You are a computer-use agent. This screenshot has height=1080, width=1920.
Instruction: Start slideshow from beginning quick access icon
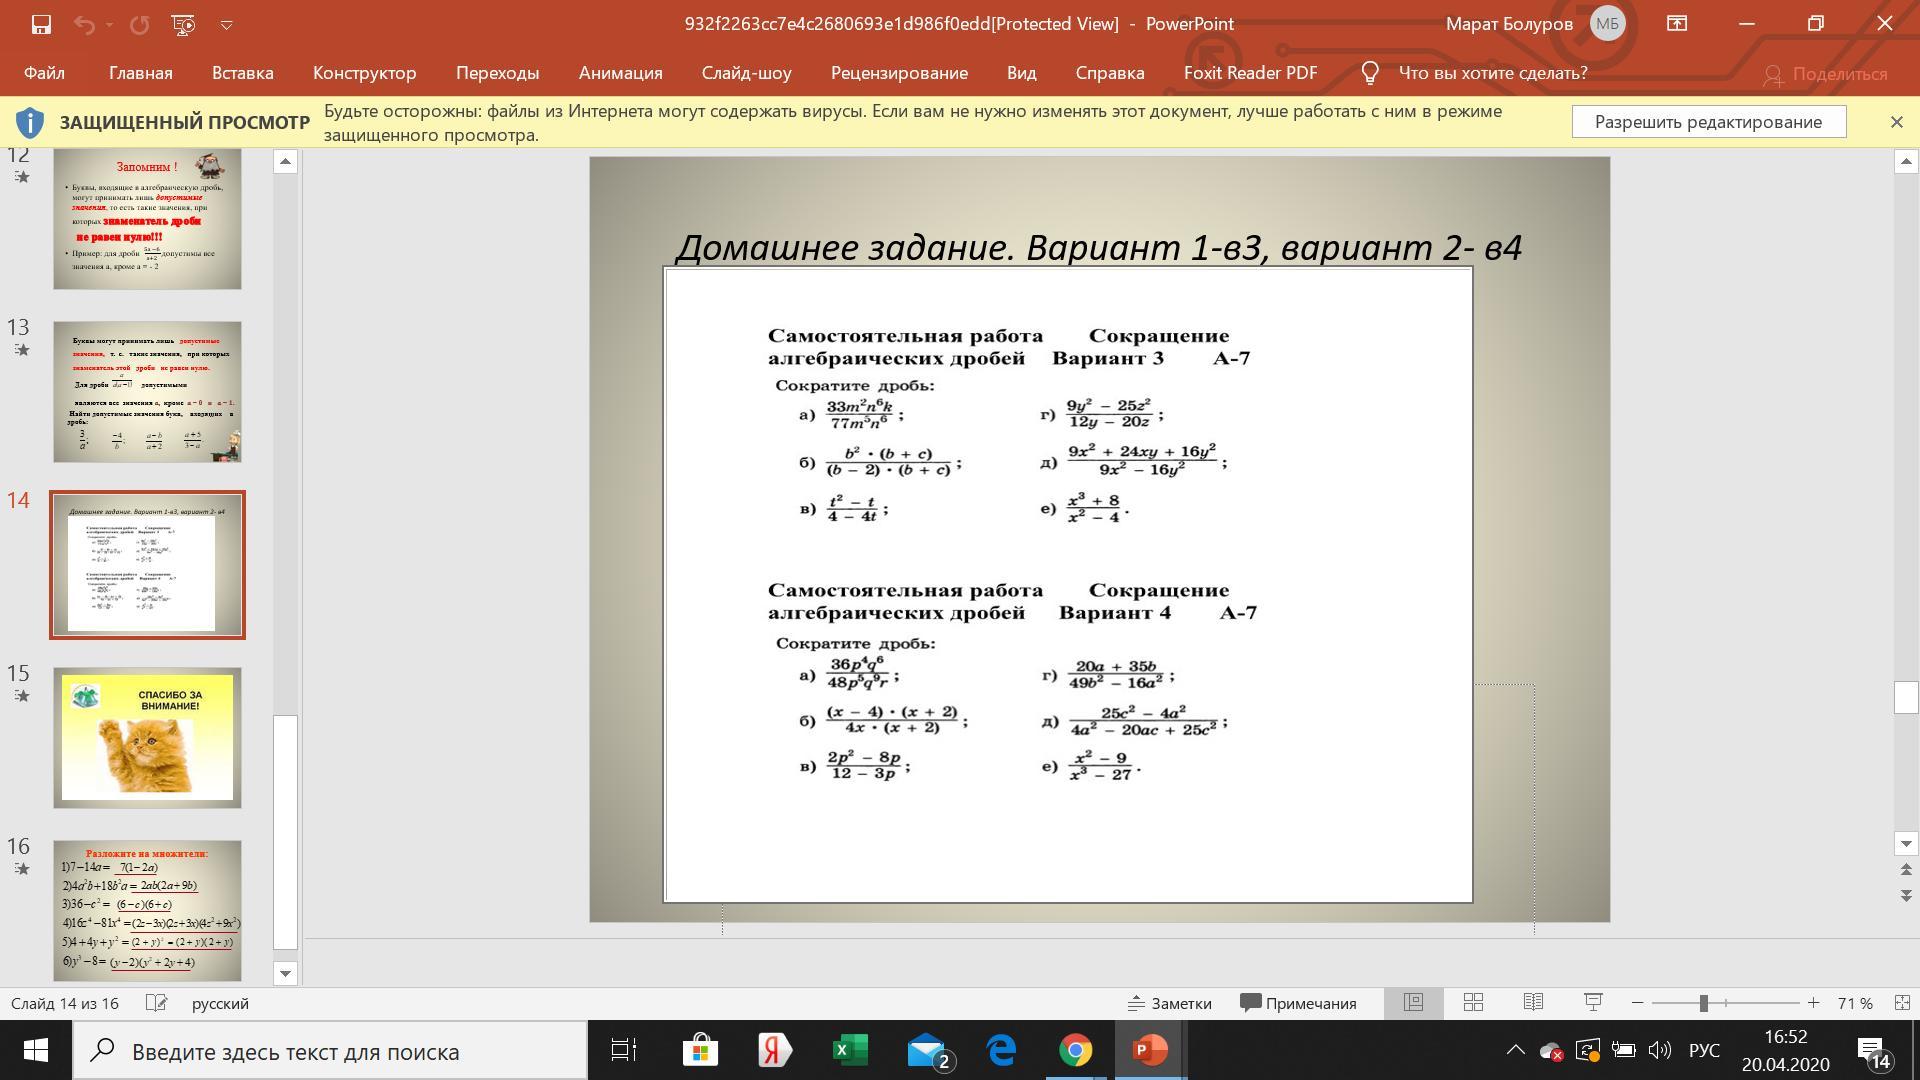pyautogui.click(x=183, y=24)
